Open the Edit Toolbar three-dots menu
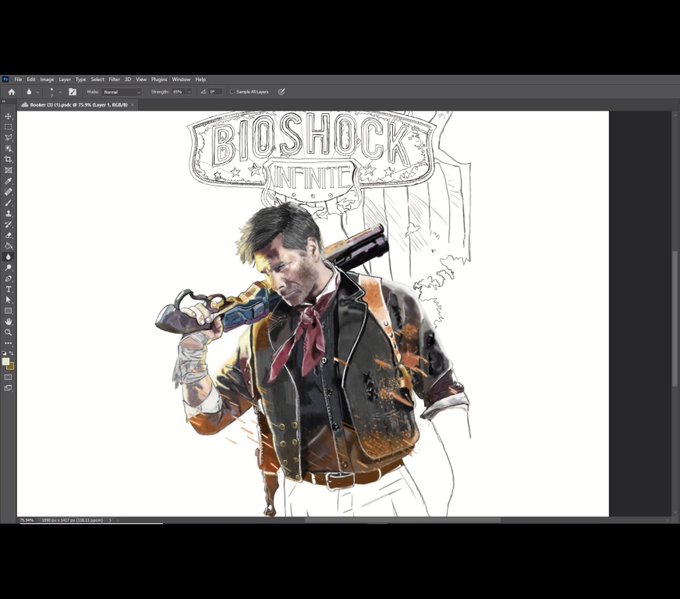This screenshot has height=599, width=680. click(8, 343)
